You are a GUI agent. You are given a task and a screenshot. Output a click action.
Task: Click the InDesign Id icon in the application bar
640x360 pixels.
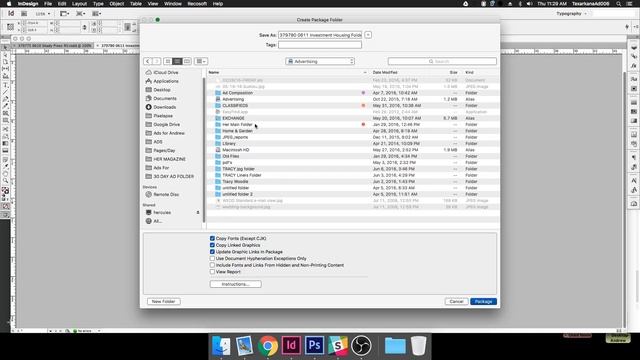[x=11, y=13]
